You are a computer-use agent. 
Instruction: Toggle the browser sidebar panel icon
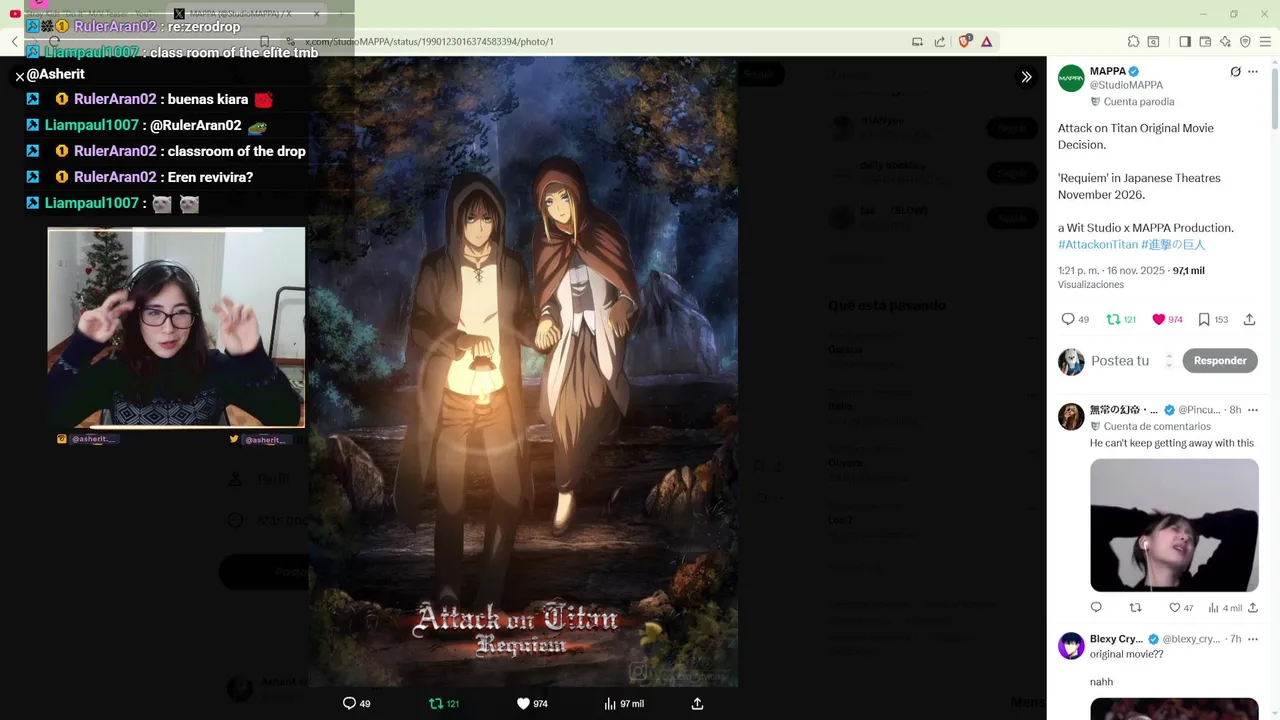1185,42
